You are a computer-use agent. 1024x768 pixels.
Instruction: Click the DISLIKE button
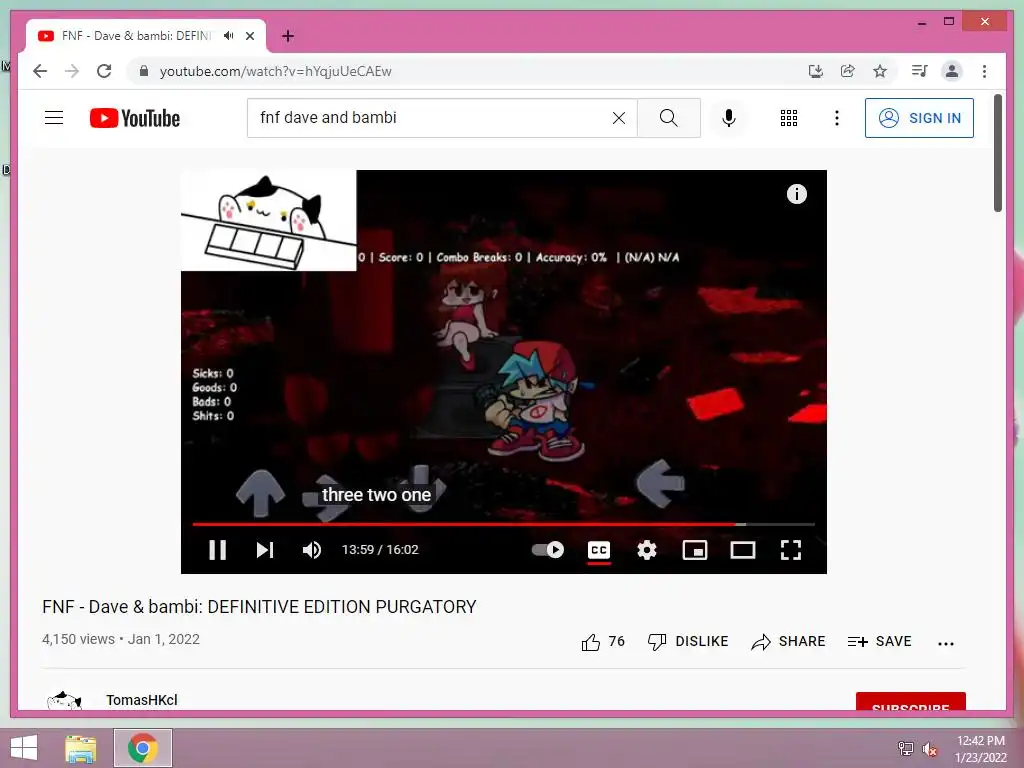688,642
